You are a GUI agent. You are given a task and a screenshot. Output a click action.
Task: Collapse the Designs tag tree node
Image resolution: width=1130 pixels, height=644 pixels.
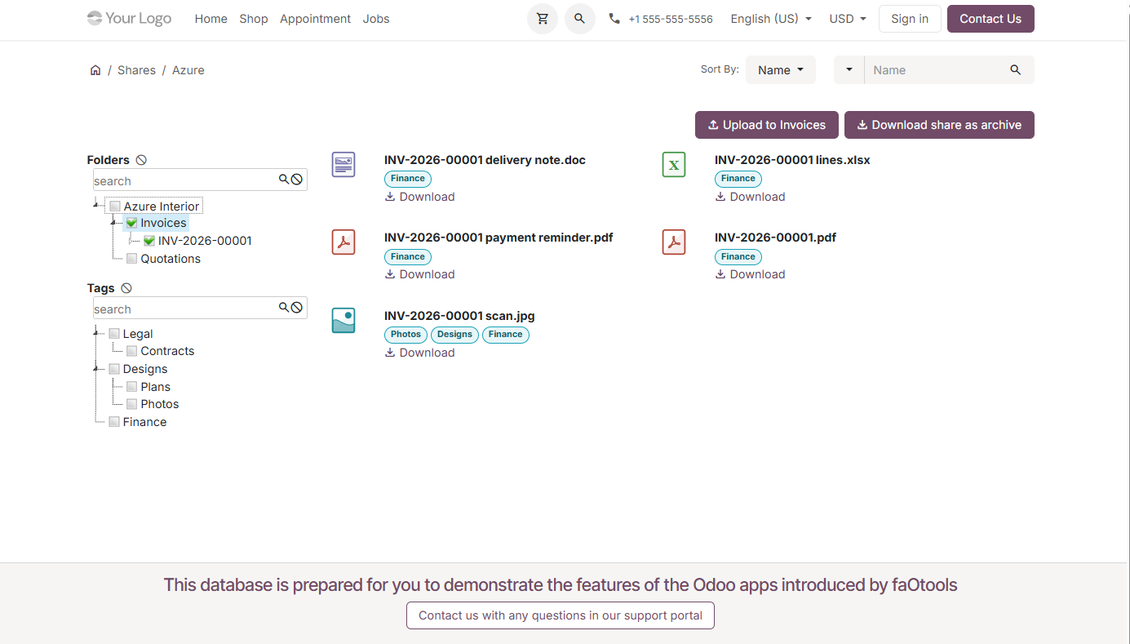[97, 368]
